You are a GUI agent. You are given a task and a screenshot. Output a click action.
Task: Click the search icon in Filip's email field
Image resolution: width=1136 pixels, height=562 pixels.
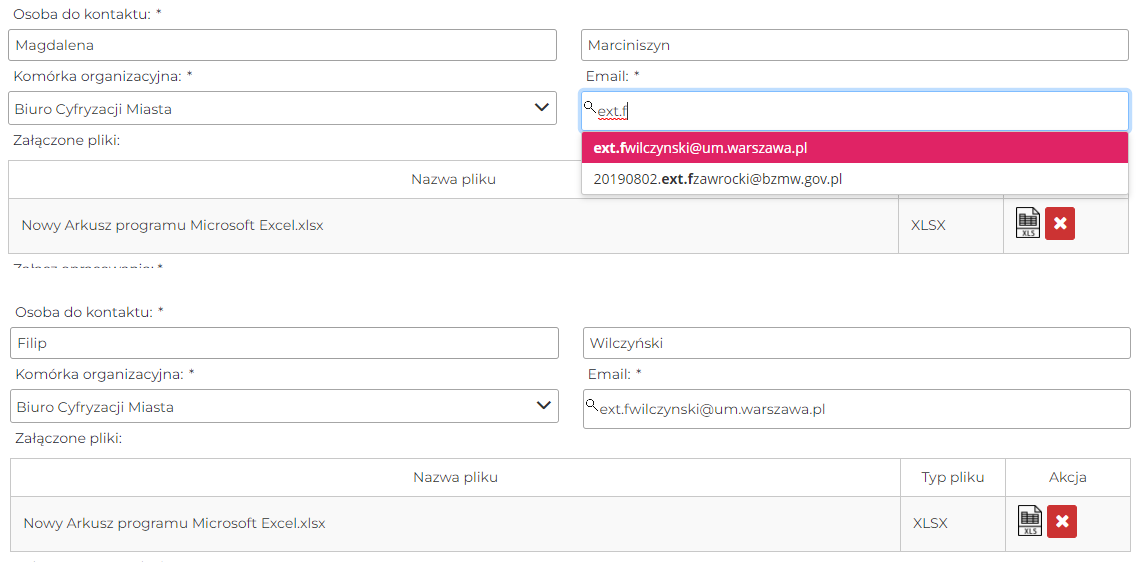[592, 405]
